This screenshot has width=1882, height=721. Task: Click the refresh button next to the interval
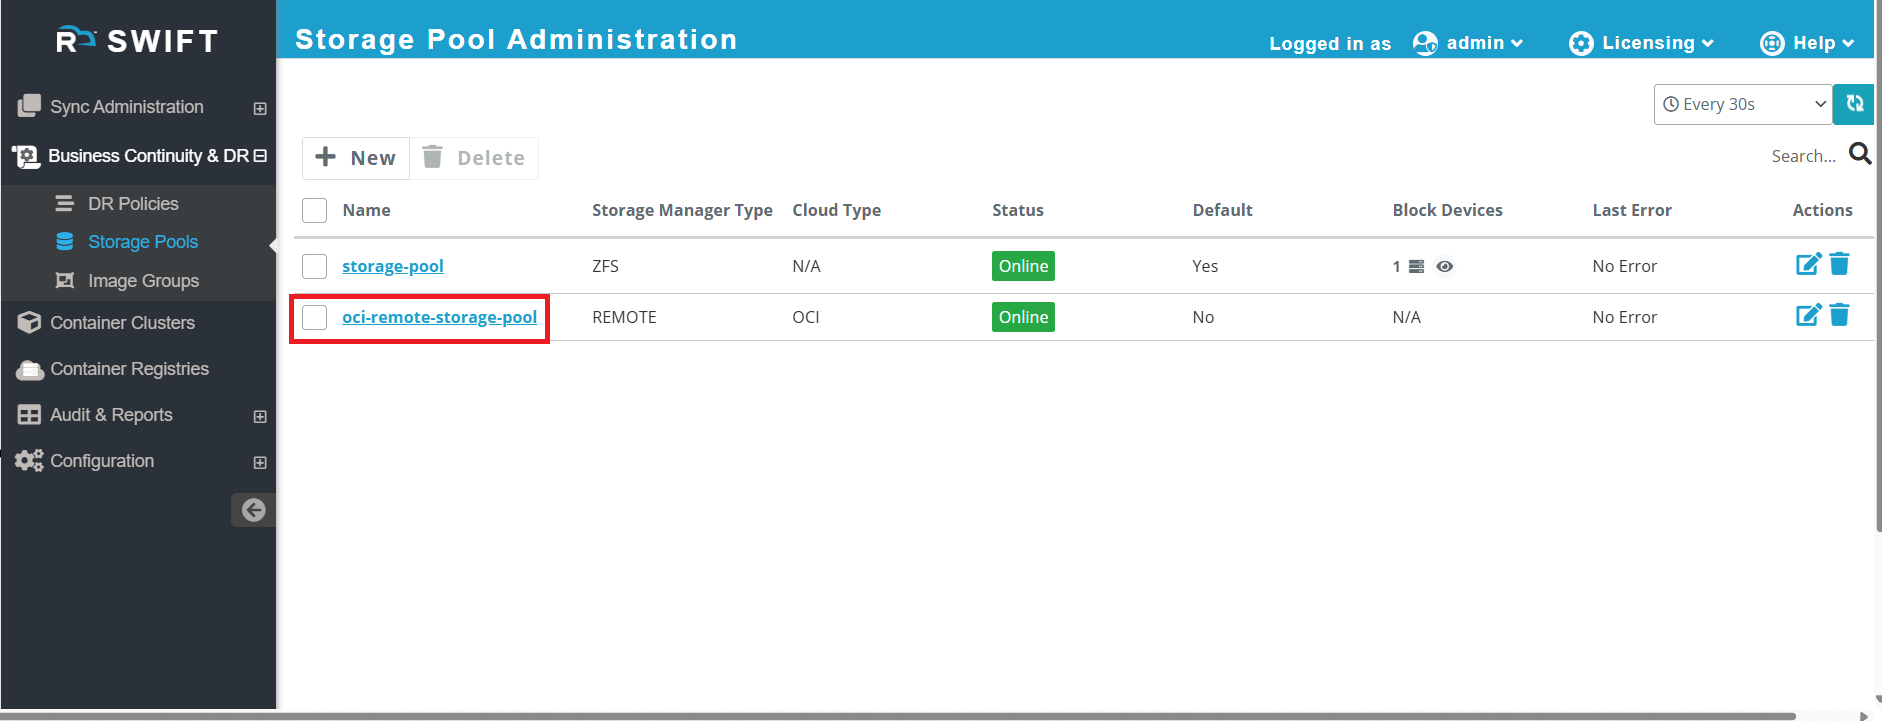pyautogui.click(x=1853, y=104)
